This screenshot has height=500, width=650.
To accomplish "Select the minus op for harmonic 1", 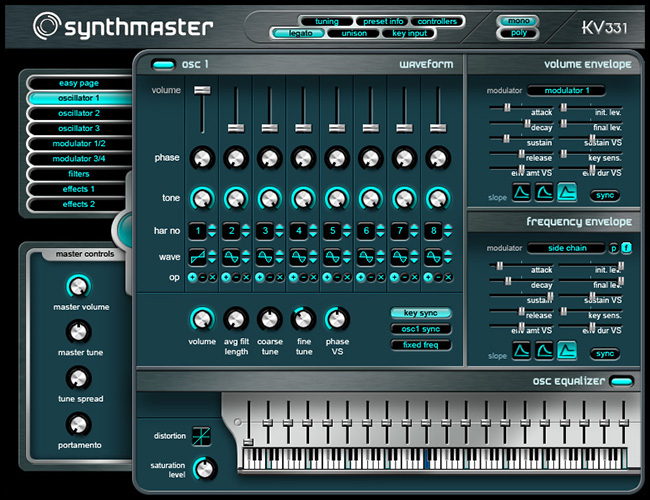I will [x=202, y=277].
